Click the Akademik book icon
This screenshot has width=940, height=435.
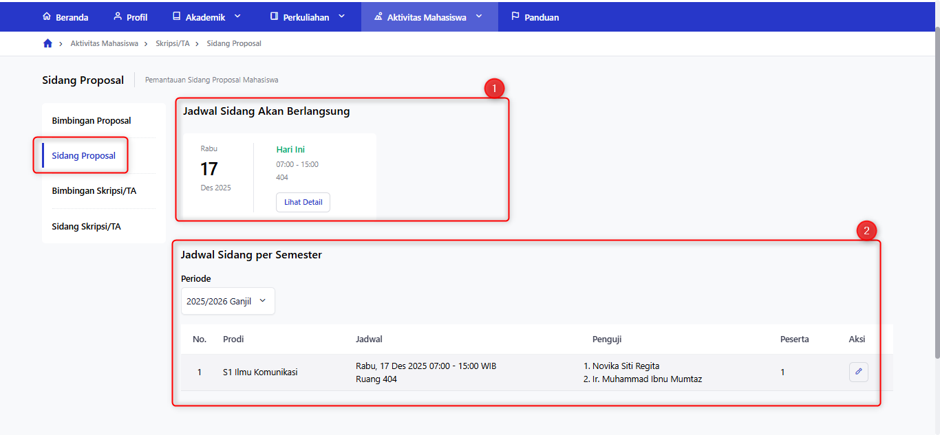[176, 17]
